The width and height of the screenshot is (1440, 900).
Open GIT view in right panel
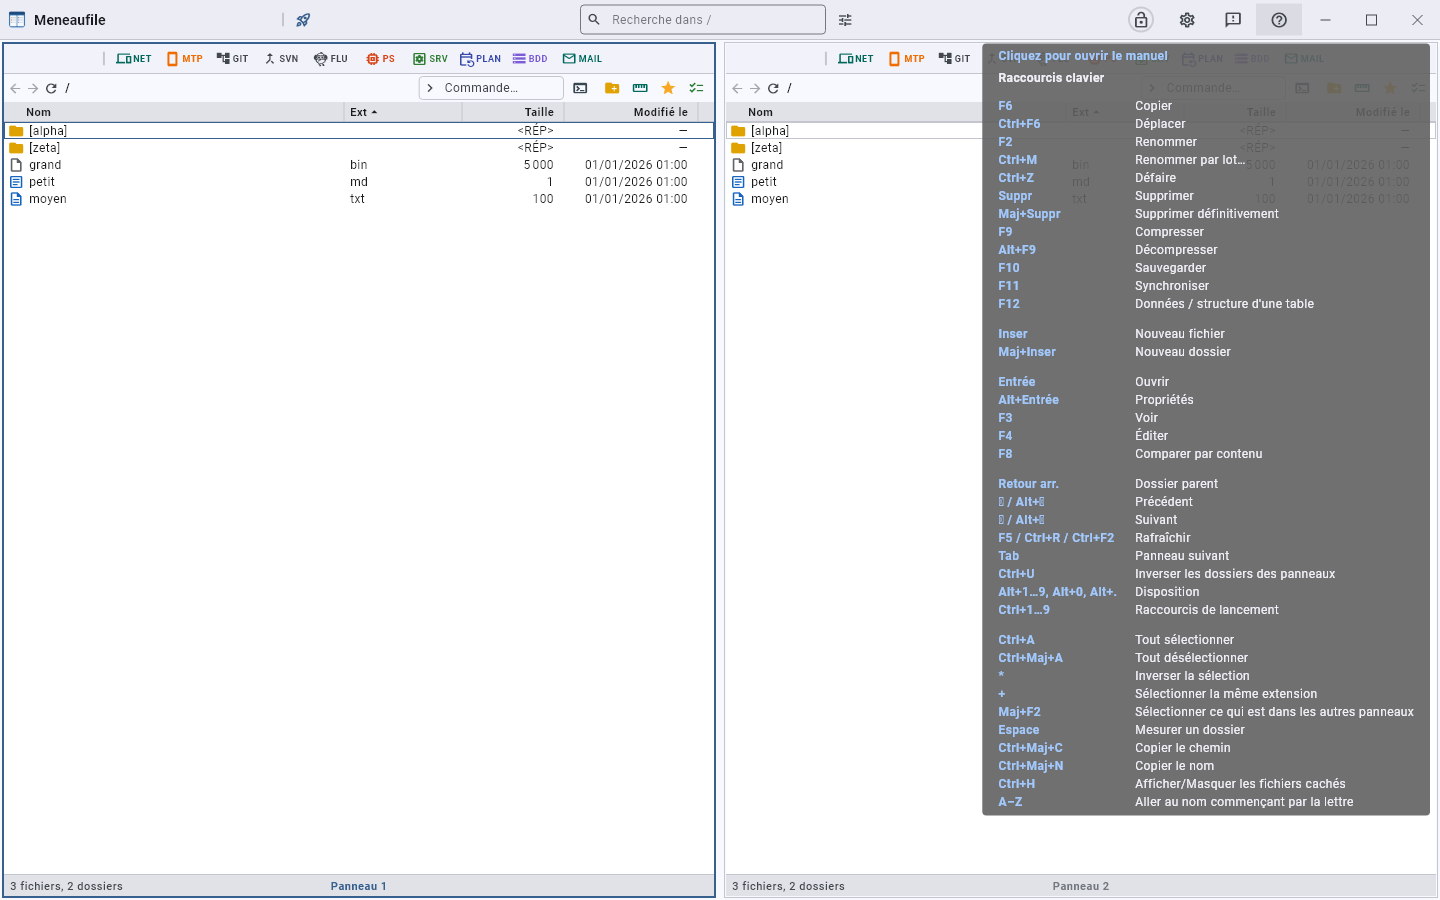coord(955,59)
